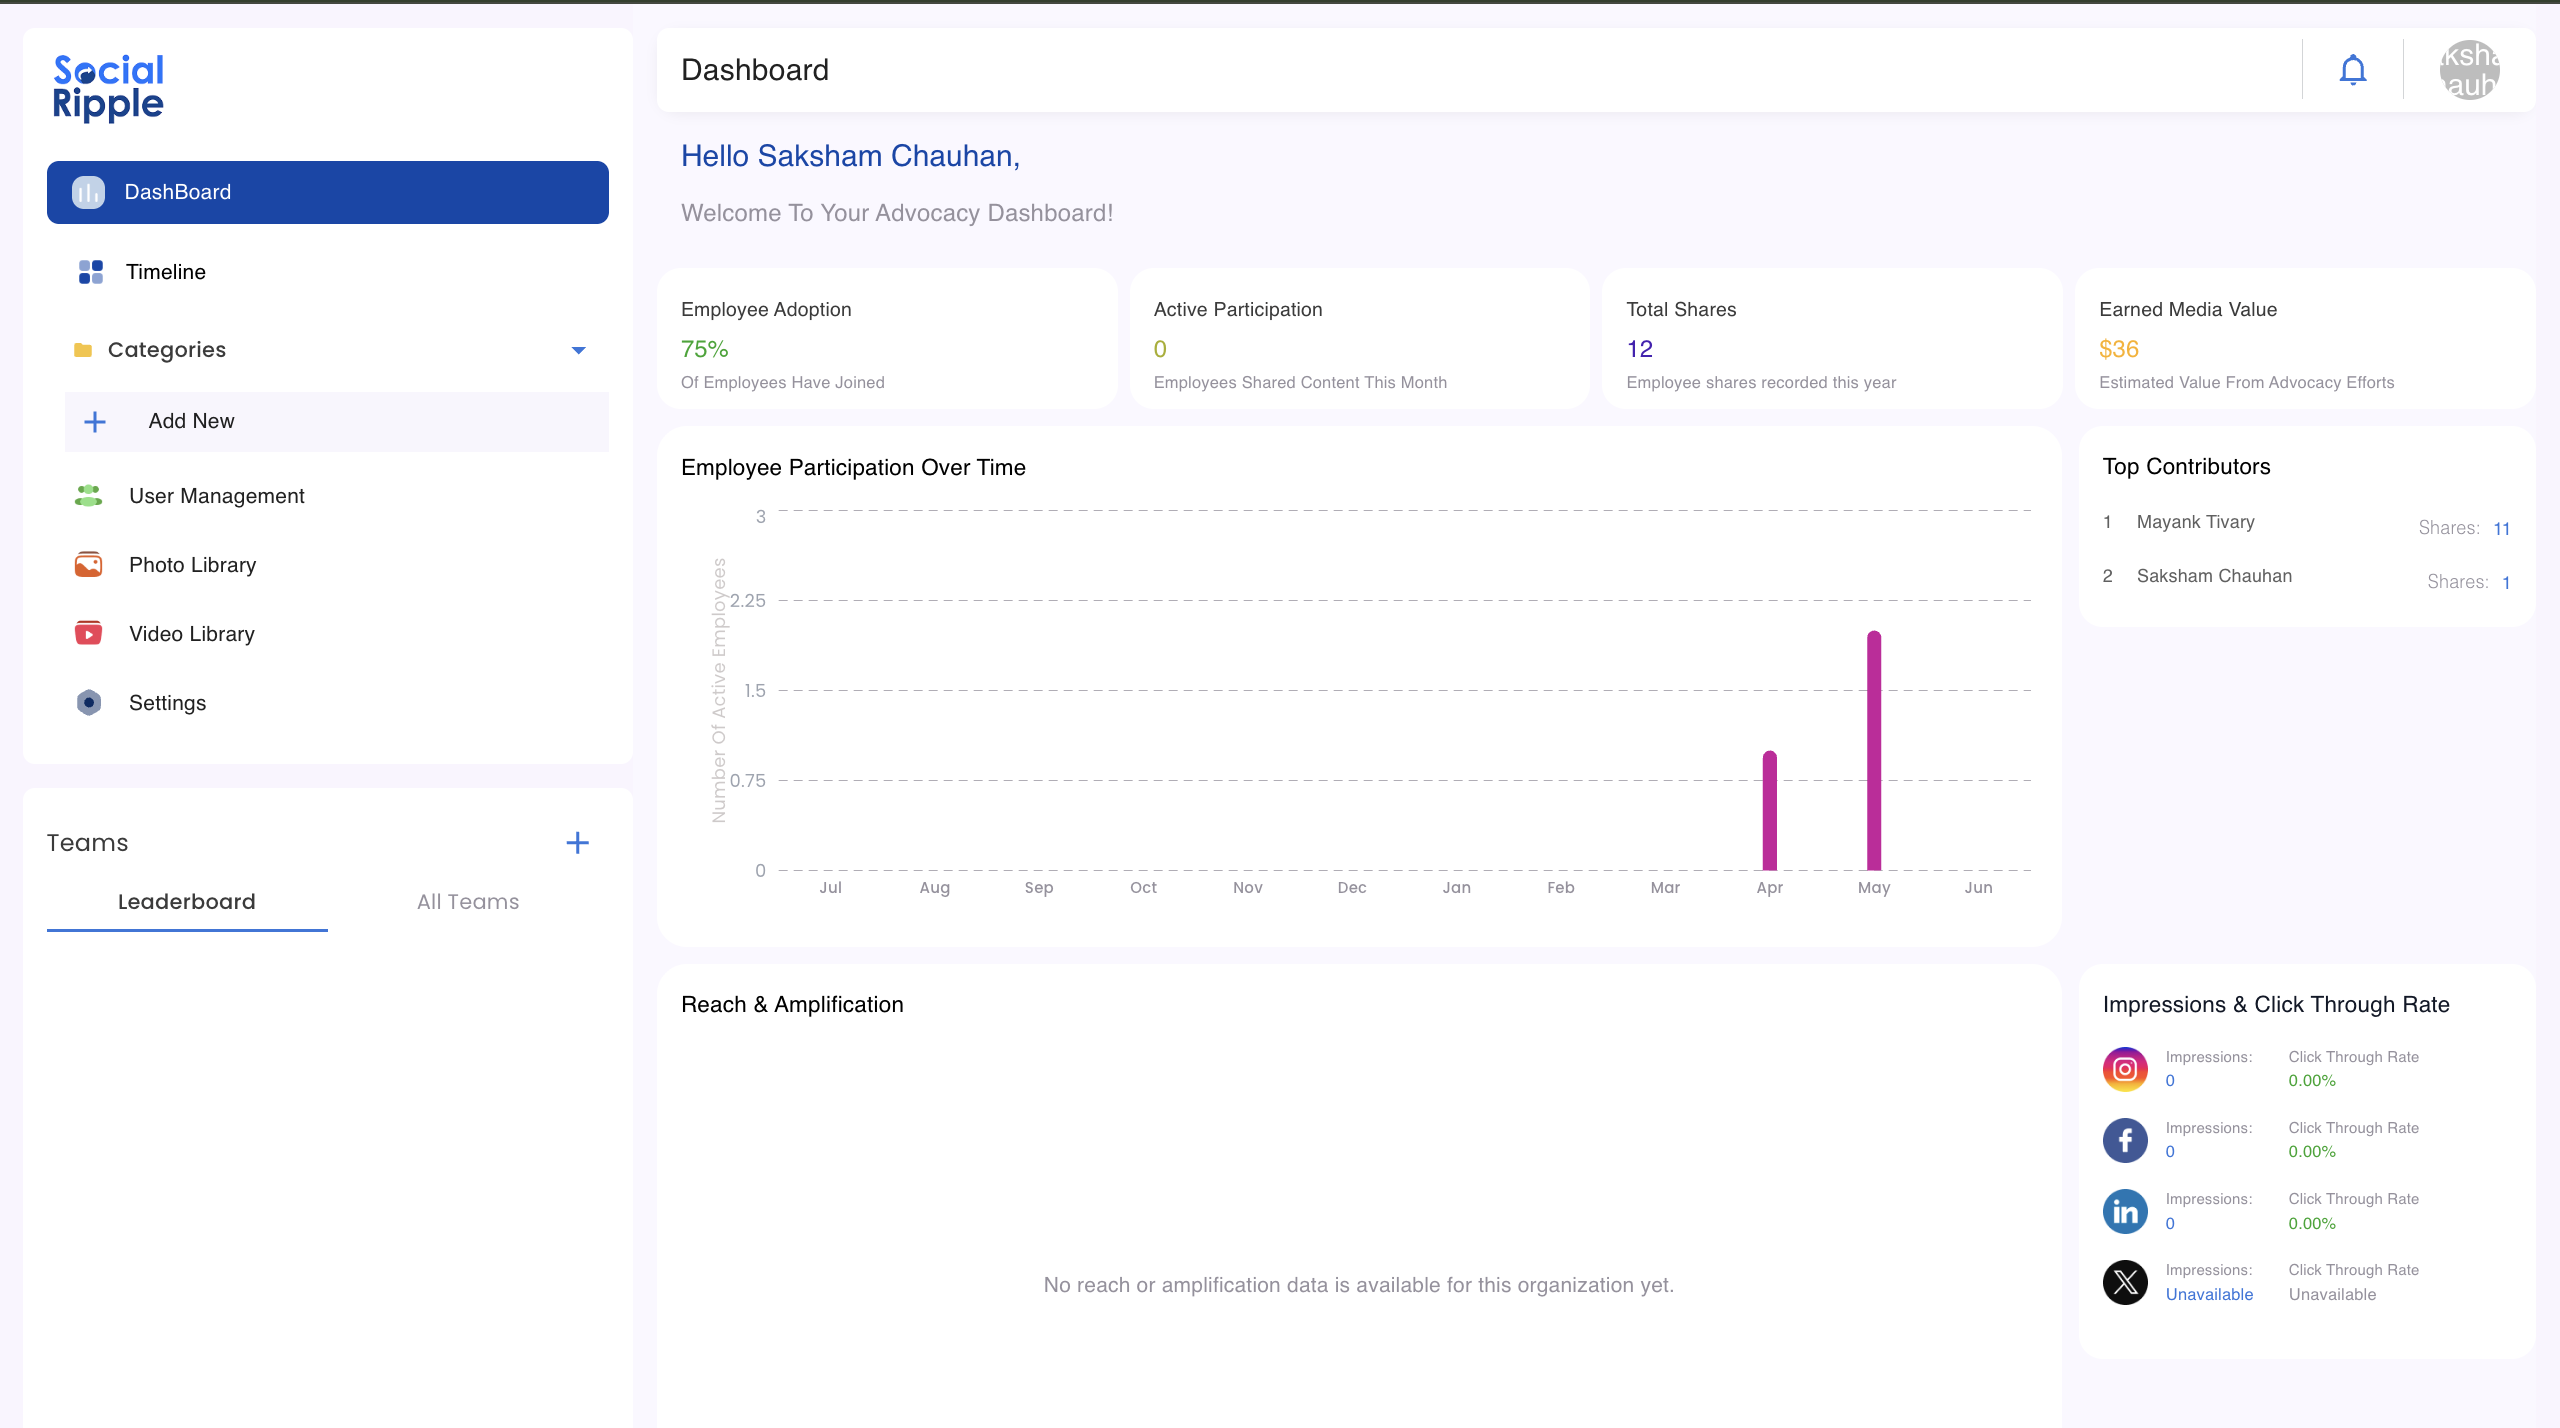The width and height of the screenshot is (2560, 1428).
Task: Expand the Categories dropdown arrow
Action: (578, 350)
